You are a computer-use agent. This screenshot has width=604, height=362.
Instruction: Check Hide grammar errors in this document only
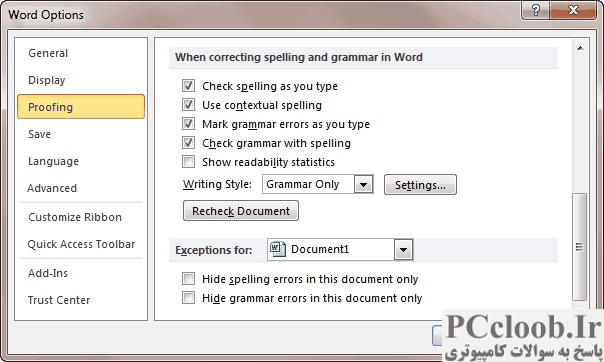[188, 298]
